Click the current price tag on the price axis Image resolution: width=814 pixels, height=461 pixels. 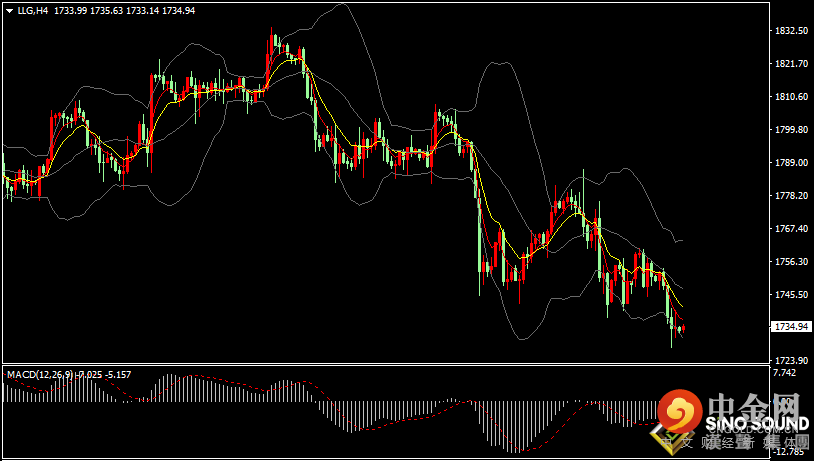[792, 327]
